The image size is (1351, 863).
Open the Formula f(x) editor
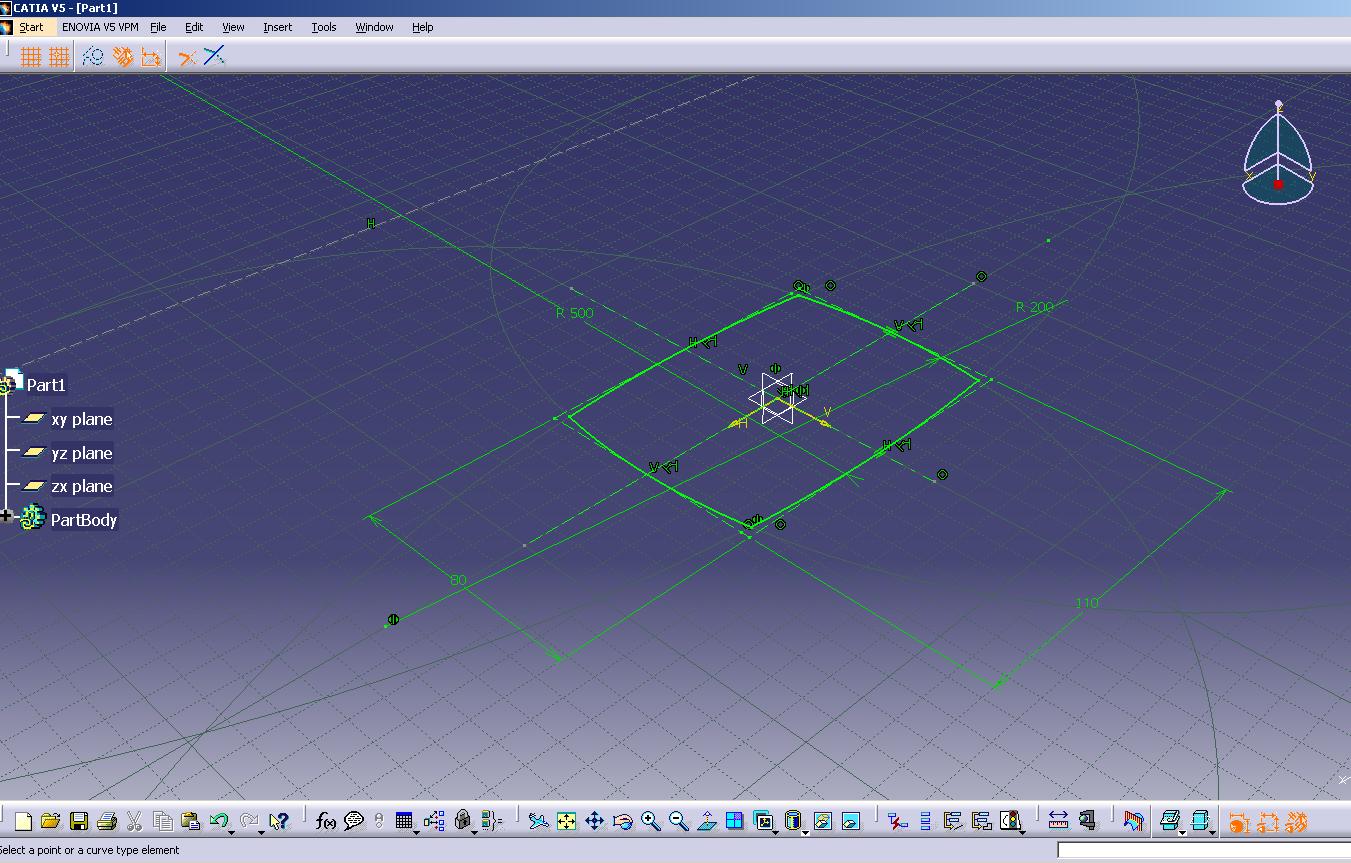[x=325, y=821]
